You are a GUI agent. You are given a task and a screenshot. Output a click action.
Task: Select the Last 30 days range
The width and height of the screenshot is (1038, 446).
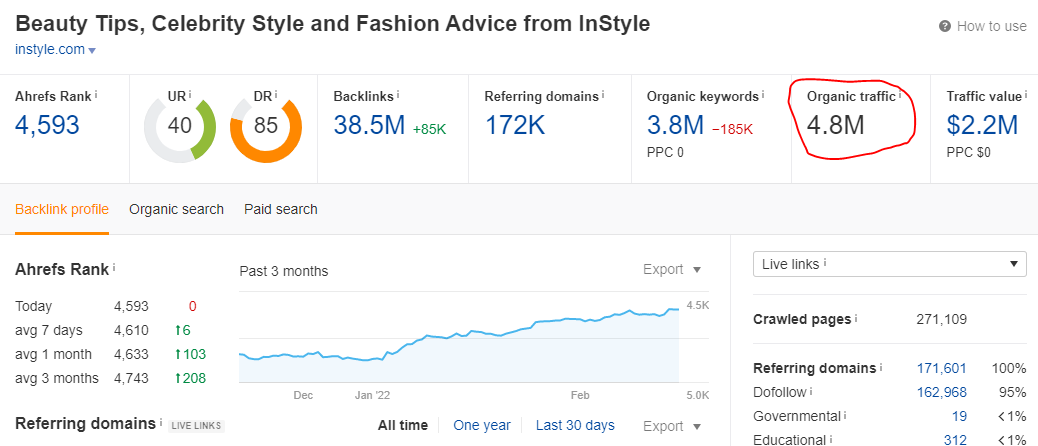tap(575, 425)
